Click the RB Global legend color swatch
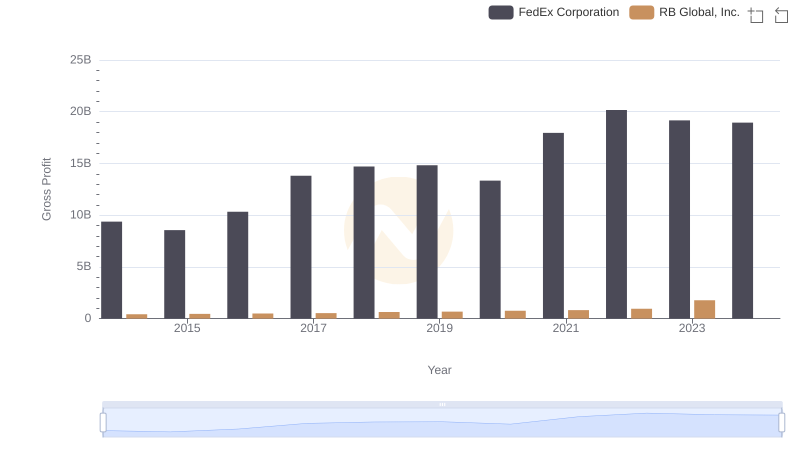The width and height of the screenshot is (800, 461). point(642,12)
